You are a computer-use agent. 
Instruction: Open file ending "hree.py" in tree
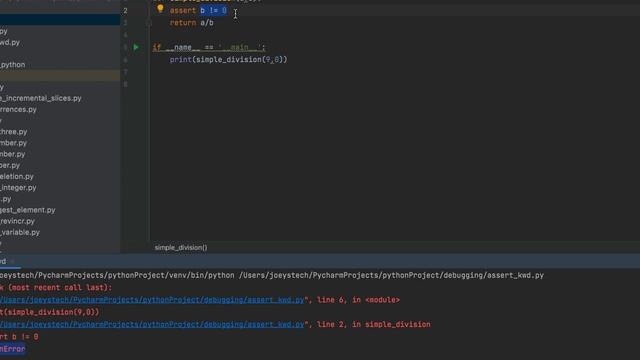point(13,132)
